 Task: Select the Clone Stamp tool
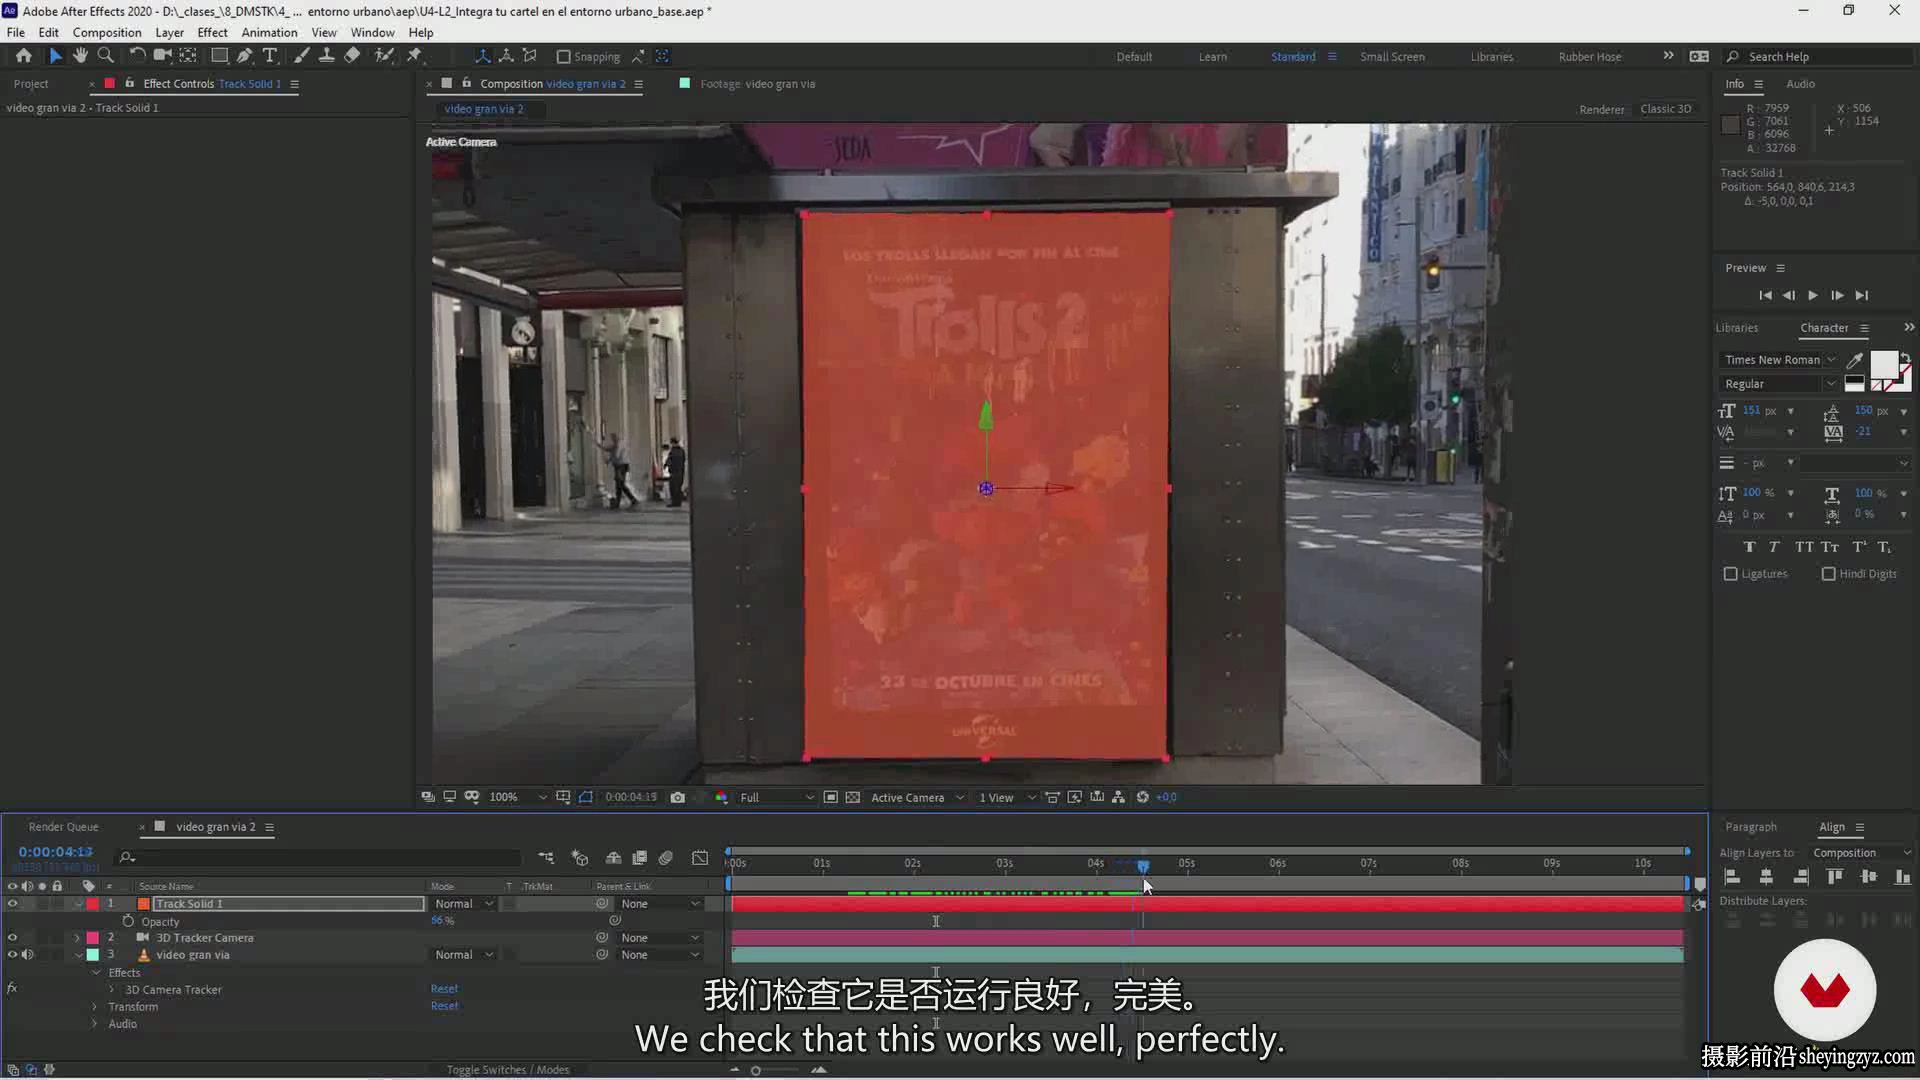(x=326, y=56)
